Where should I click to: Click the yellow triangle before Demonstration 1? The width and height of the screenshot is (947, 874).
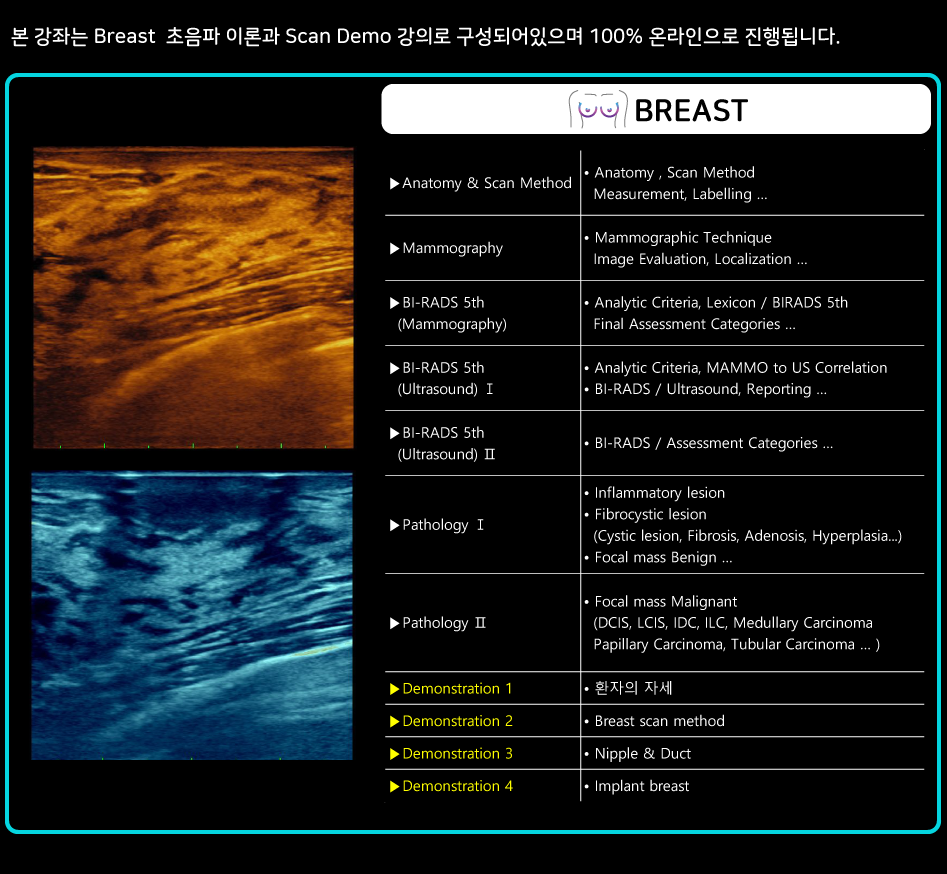click(394, 689)
